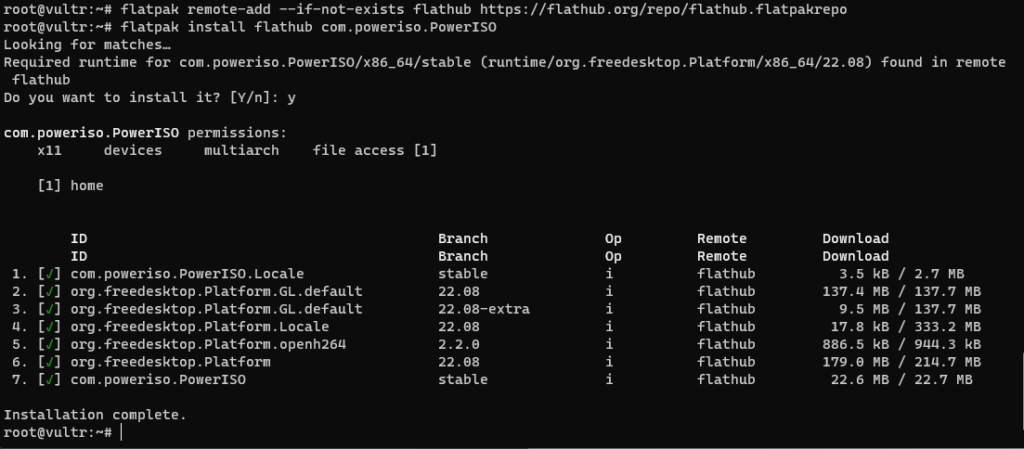Click the first Branch column header
The width and height of the screenshot is (1024, 449).
(x=463, y=239)
